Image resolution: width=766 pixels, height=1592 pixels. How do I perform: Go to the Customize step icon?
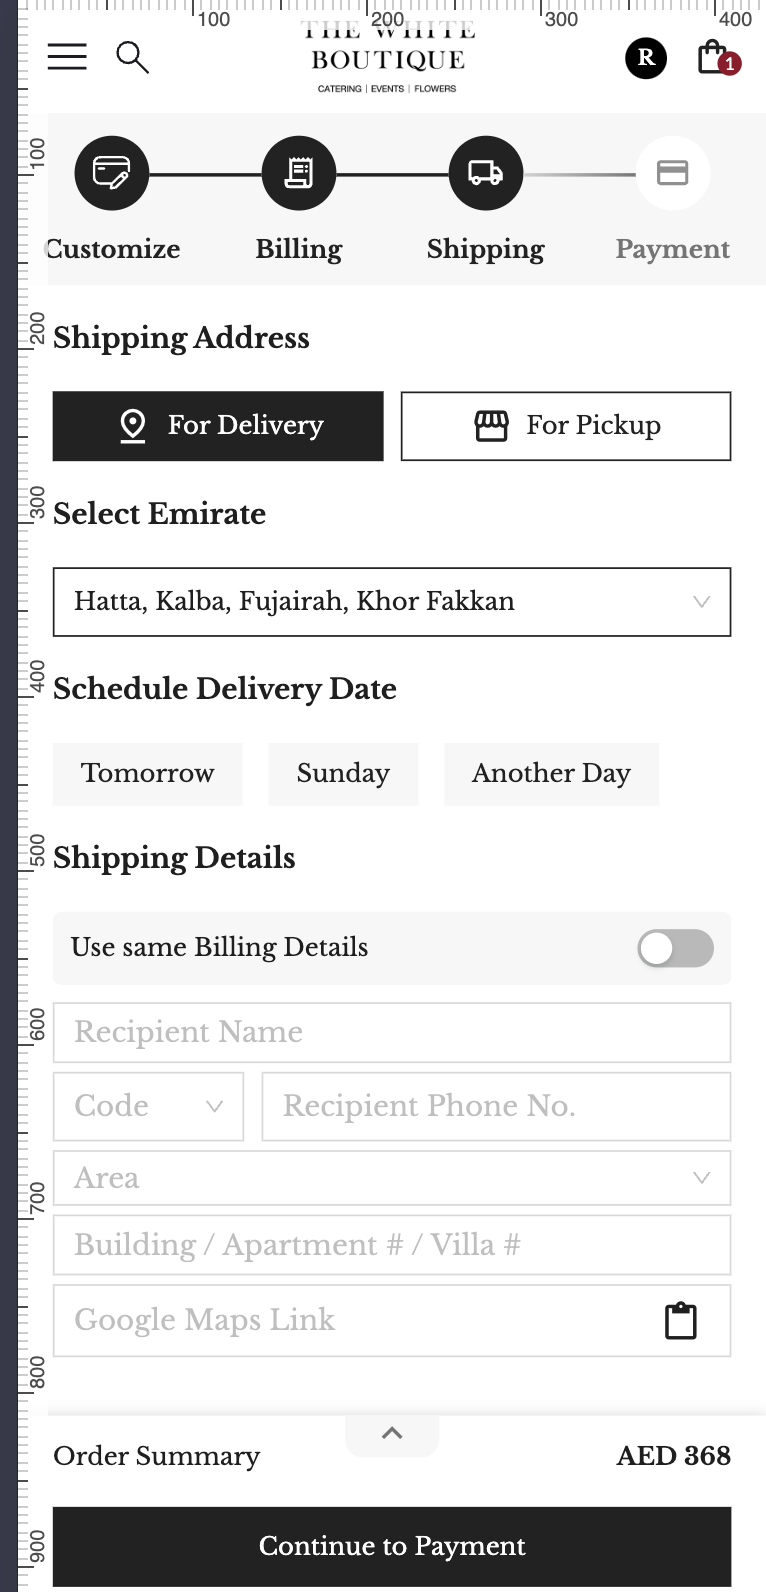pos(112,173)
